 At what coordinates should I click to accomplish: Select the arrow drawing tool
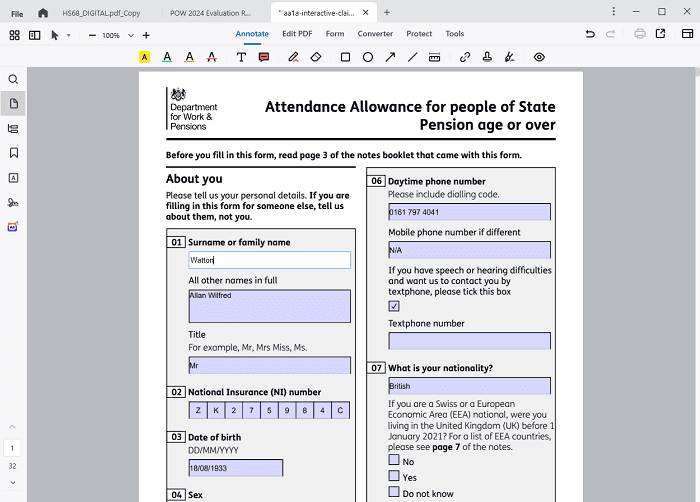(x=390, y=58)
